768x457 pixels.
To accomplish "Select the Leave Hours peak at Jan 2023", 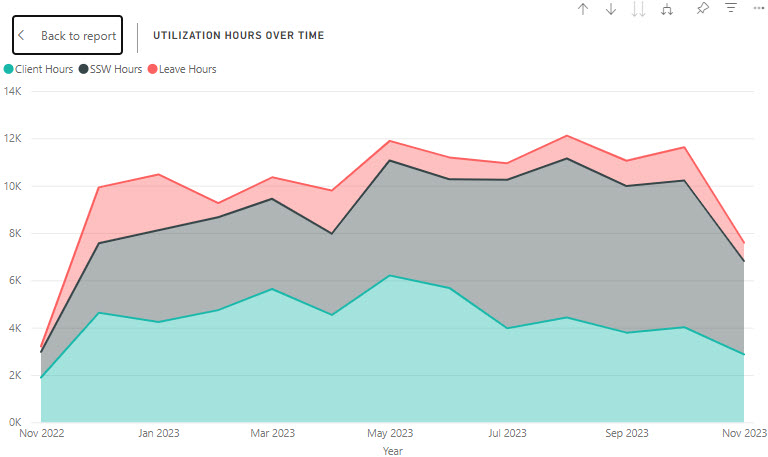I will (158, 175).
